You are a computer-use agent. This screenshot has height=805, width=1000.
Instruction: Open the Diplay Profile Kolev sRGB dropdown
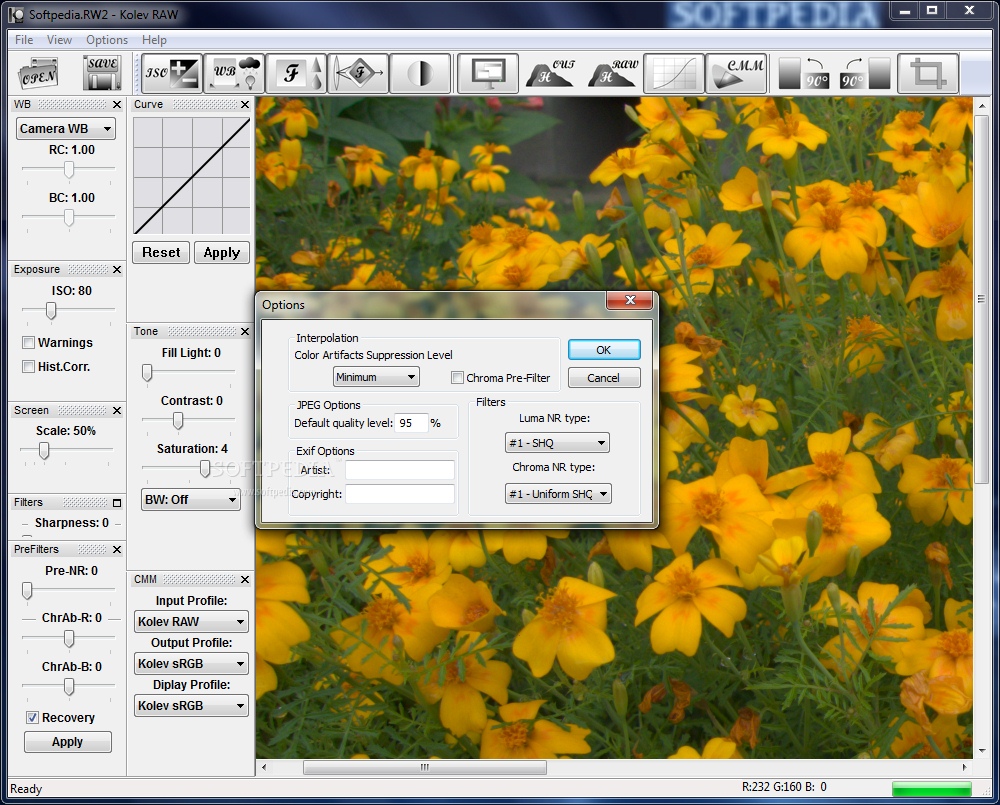[x=191, y=705]
